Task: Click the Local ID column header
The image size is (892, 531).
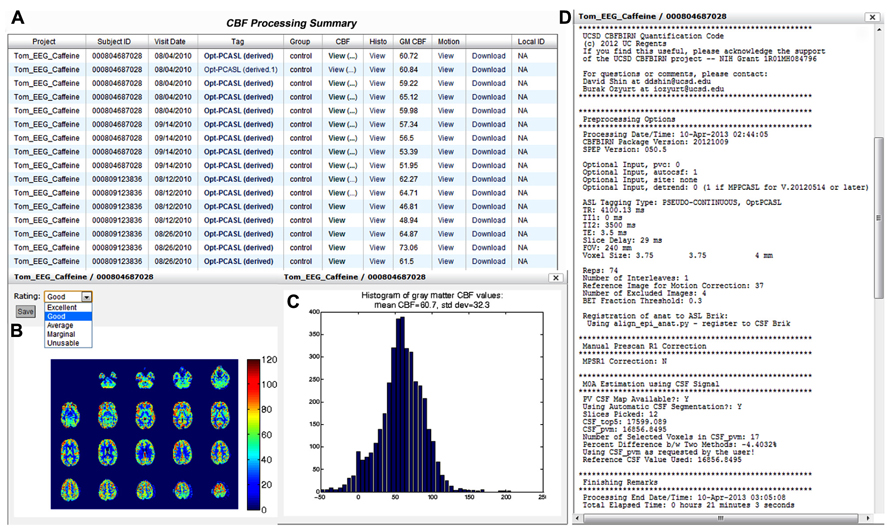Action: point(531,42)
